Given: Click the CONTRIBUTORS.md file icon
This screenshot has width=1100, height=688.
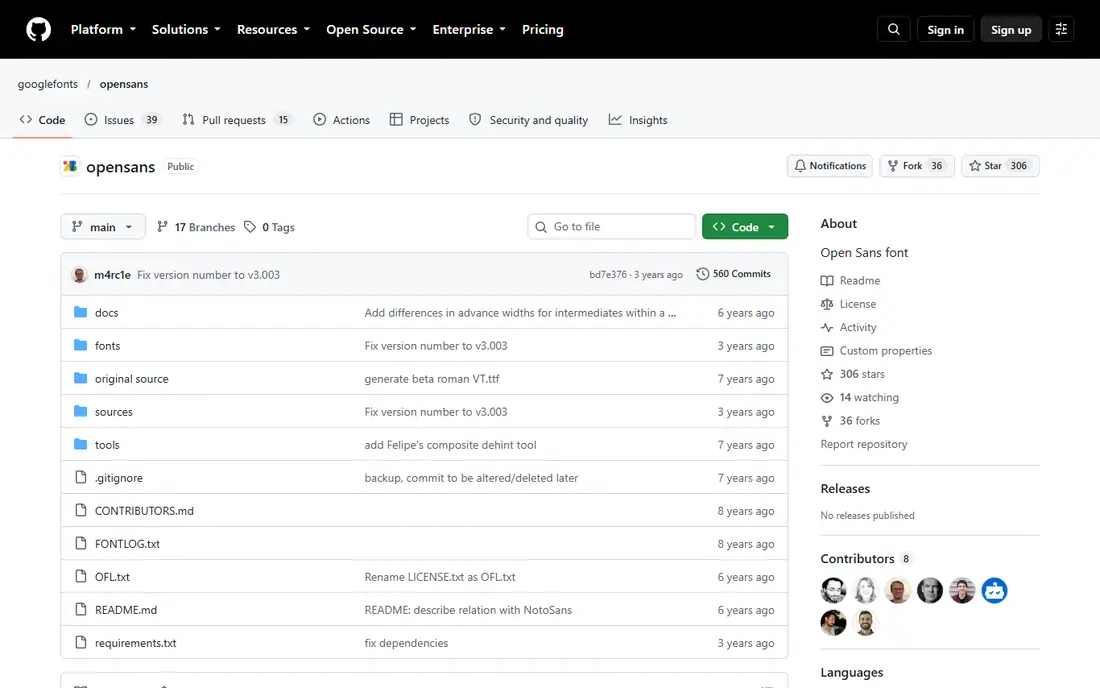Looking at the screenshot, I should tap(81, 510).
